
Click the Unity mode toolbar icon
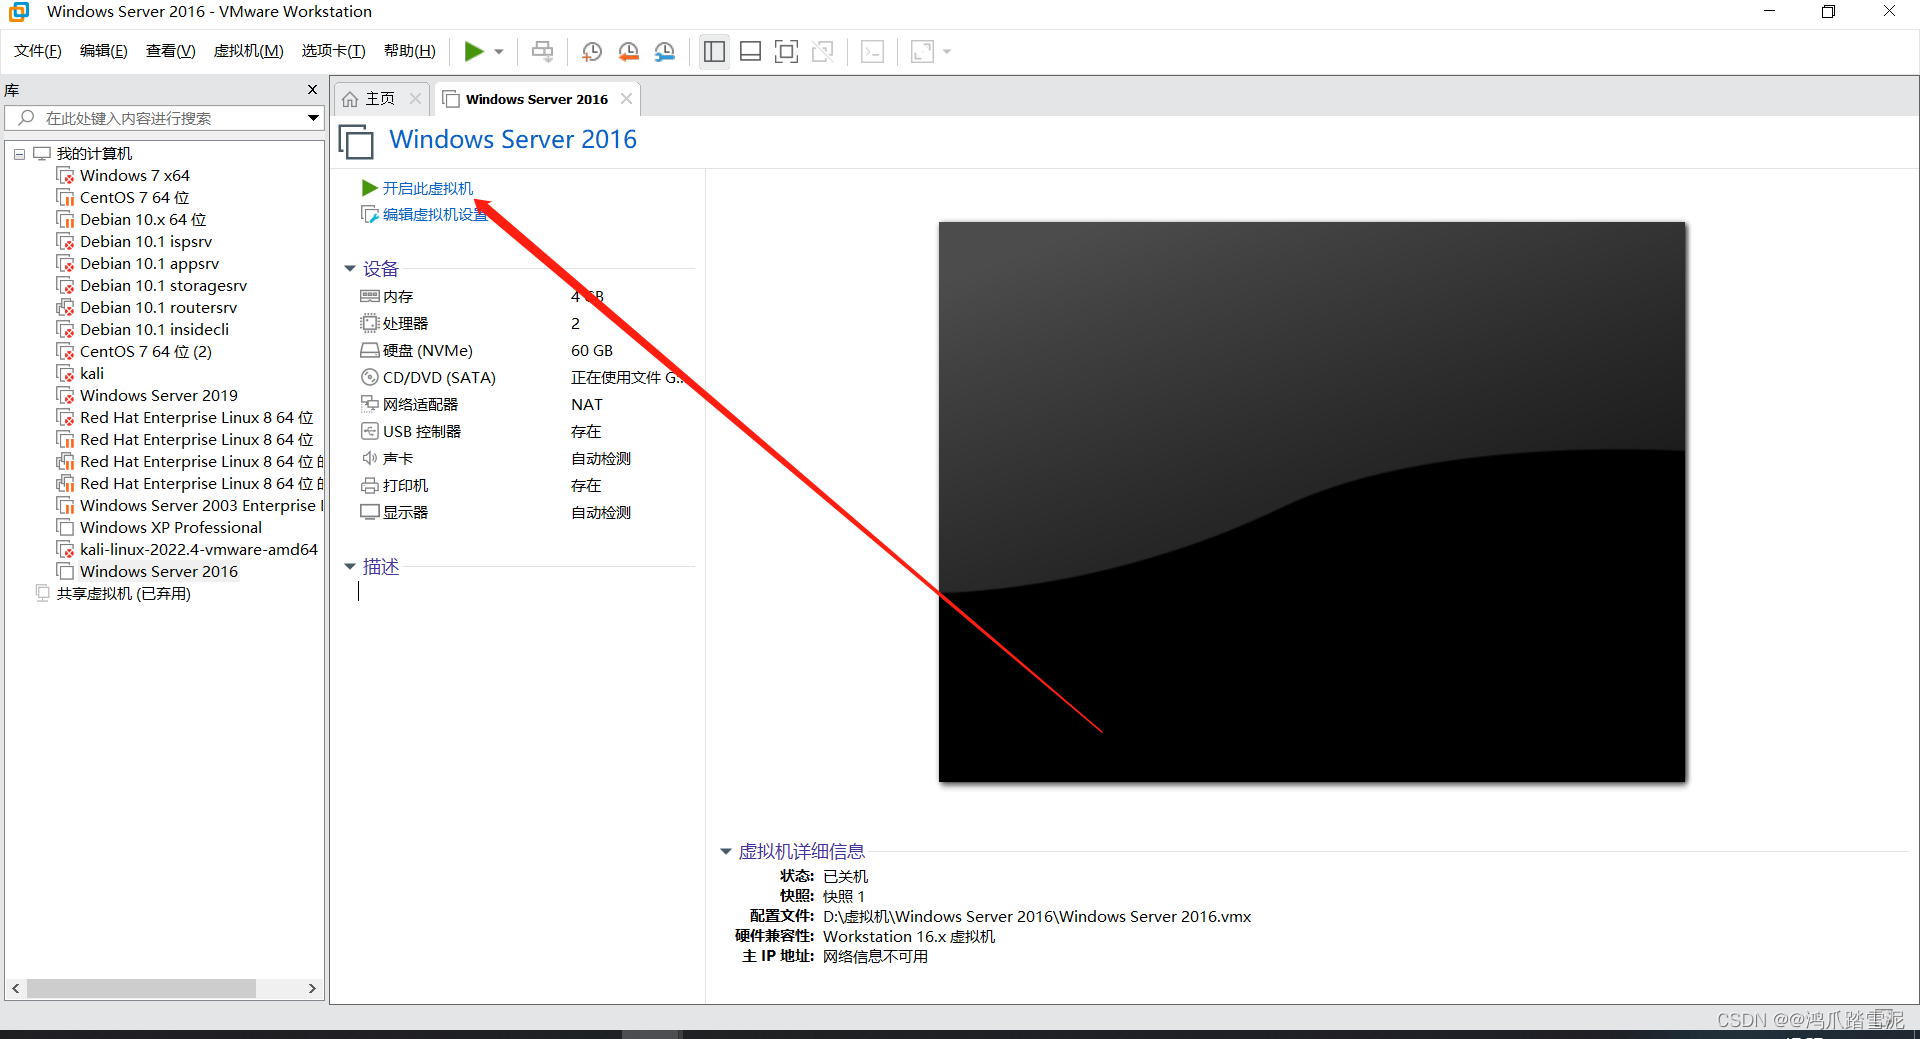click(823, 51)
